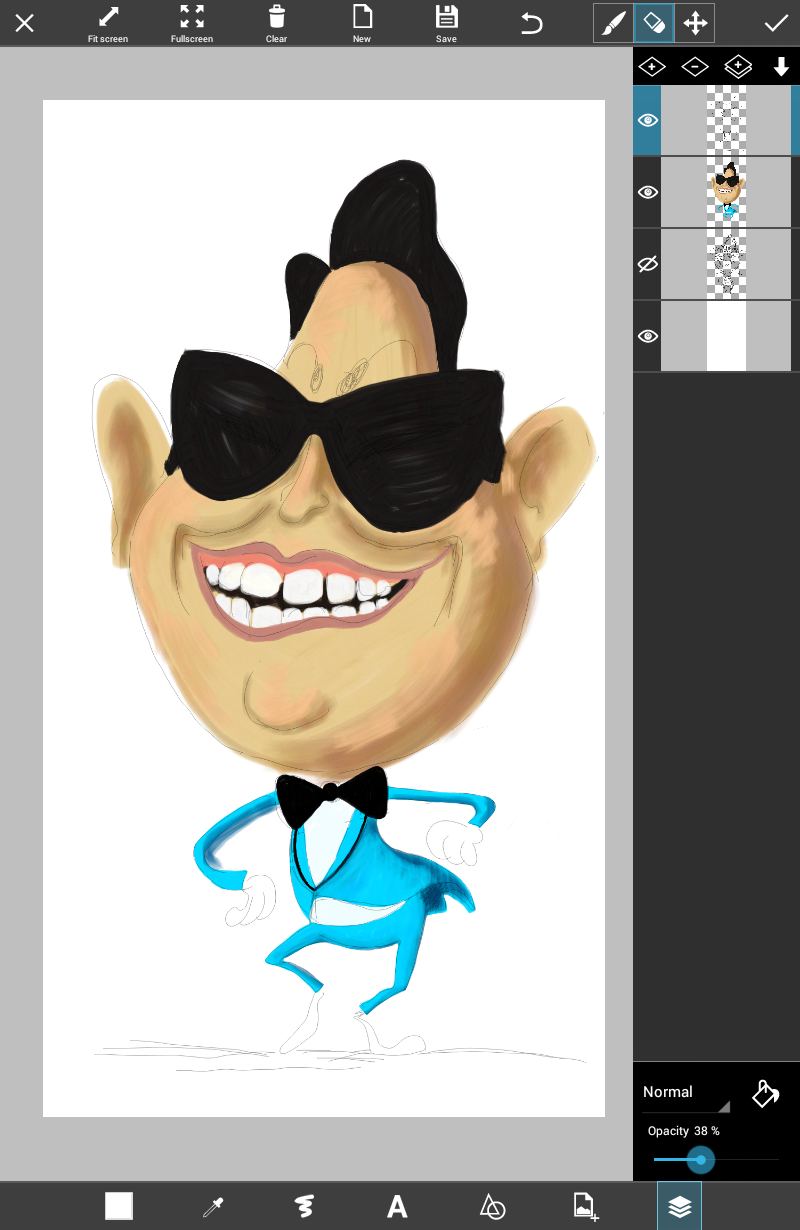800x1230 pixels.
Task: Tap the Fit screen icon
Action: tap(108, 24)
